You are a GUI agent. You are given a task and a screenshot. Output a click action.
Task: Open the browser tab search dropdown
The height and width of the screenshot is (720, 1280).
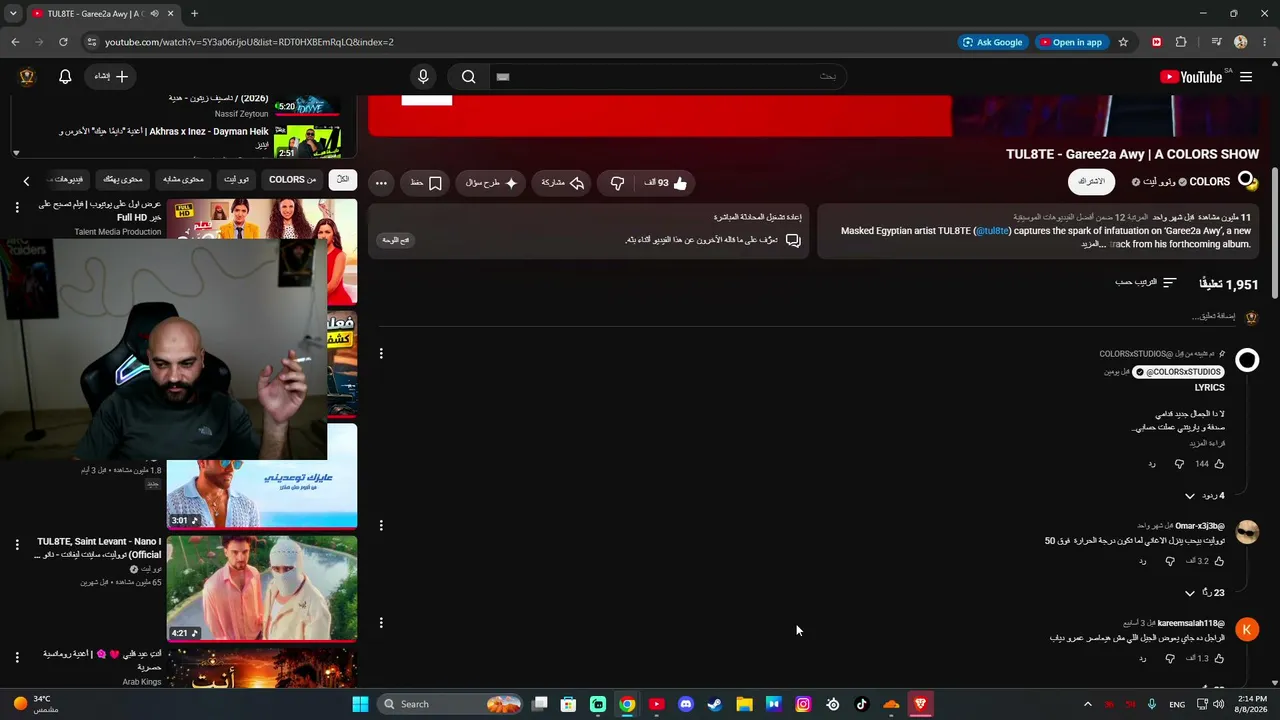tap(13, 14)
